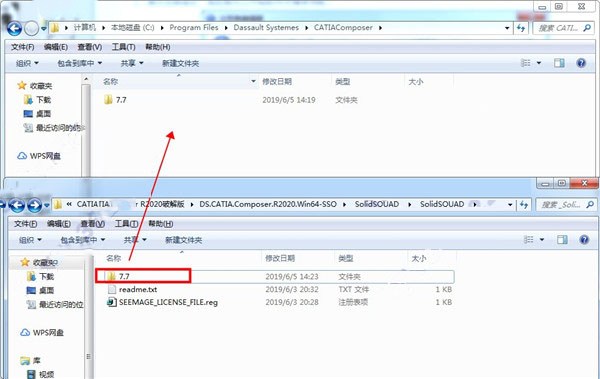Open 下载 in top window sidebar
Screen dimensions: 600x379
point(38,100)
